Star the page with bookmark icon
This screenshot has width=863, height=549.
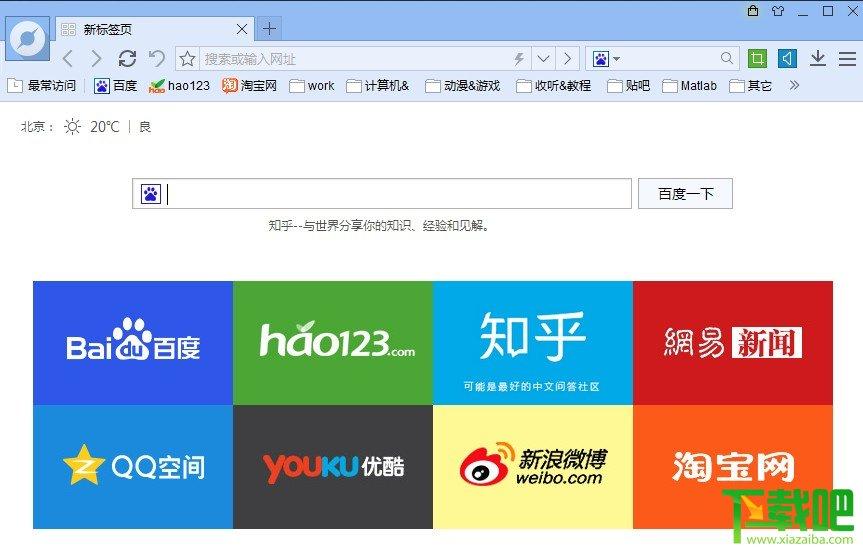tap(187, 59)
